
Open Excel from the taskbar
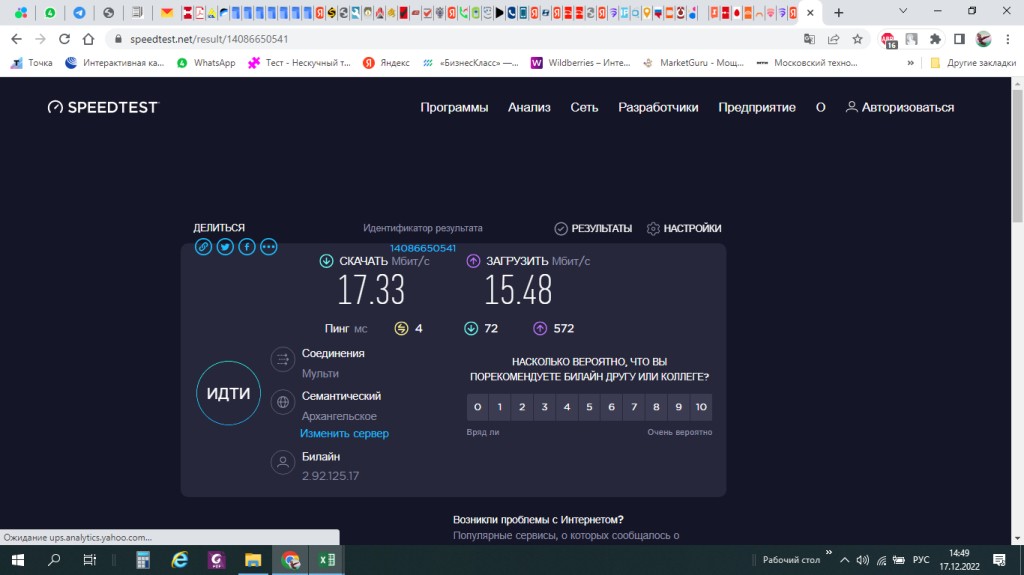pyautogui.click(x=327, y=560)
